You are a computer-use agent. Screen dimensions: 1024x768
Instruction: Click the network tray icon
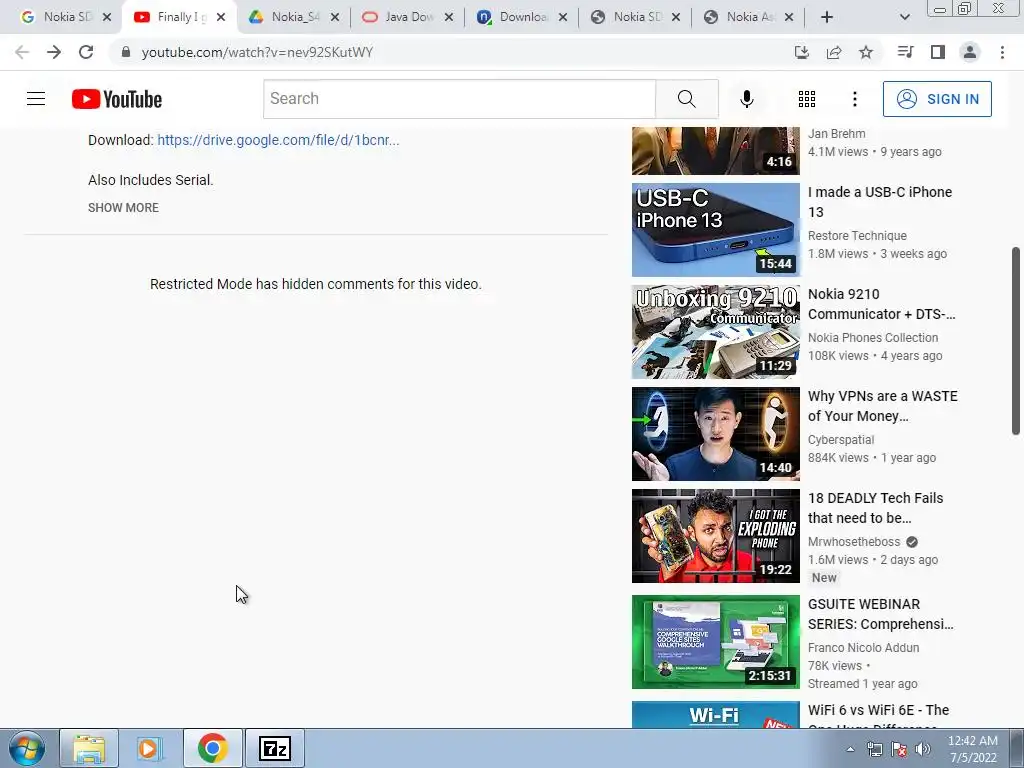874,749
